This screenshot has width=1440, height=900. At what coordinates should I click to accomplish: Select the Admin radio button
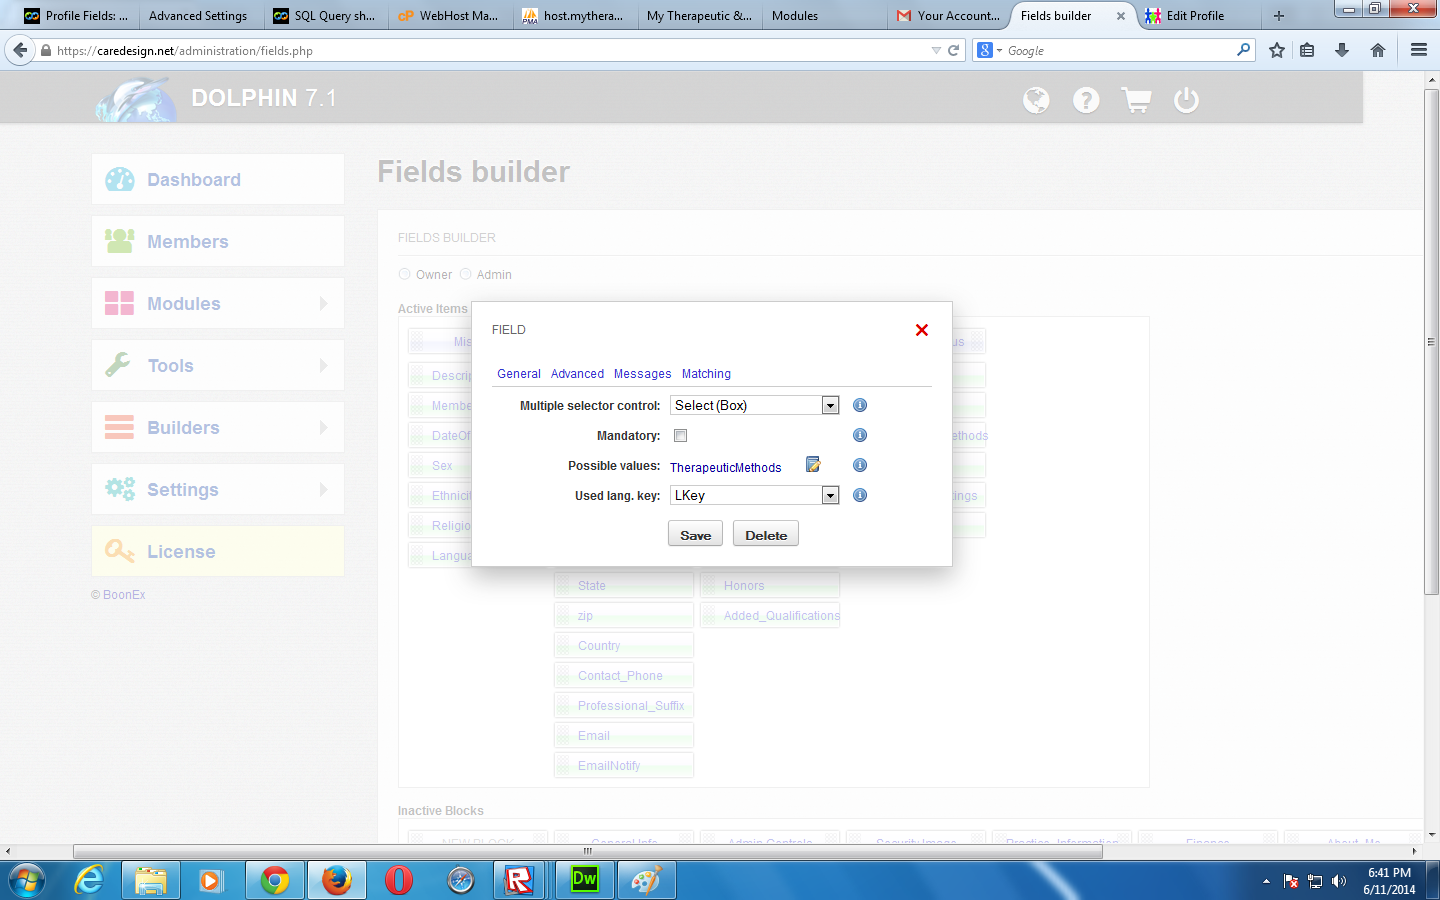[x=466, y=274]
